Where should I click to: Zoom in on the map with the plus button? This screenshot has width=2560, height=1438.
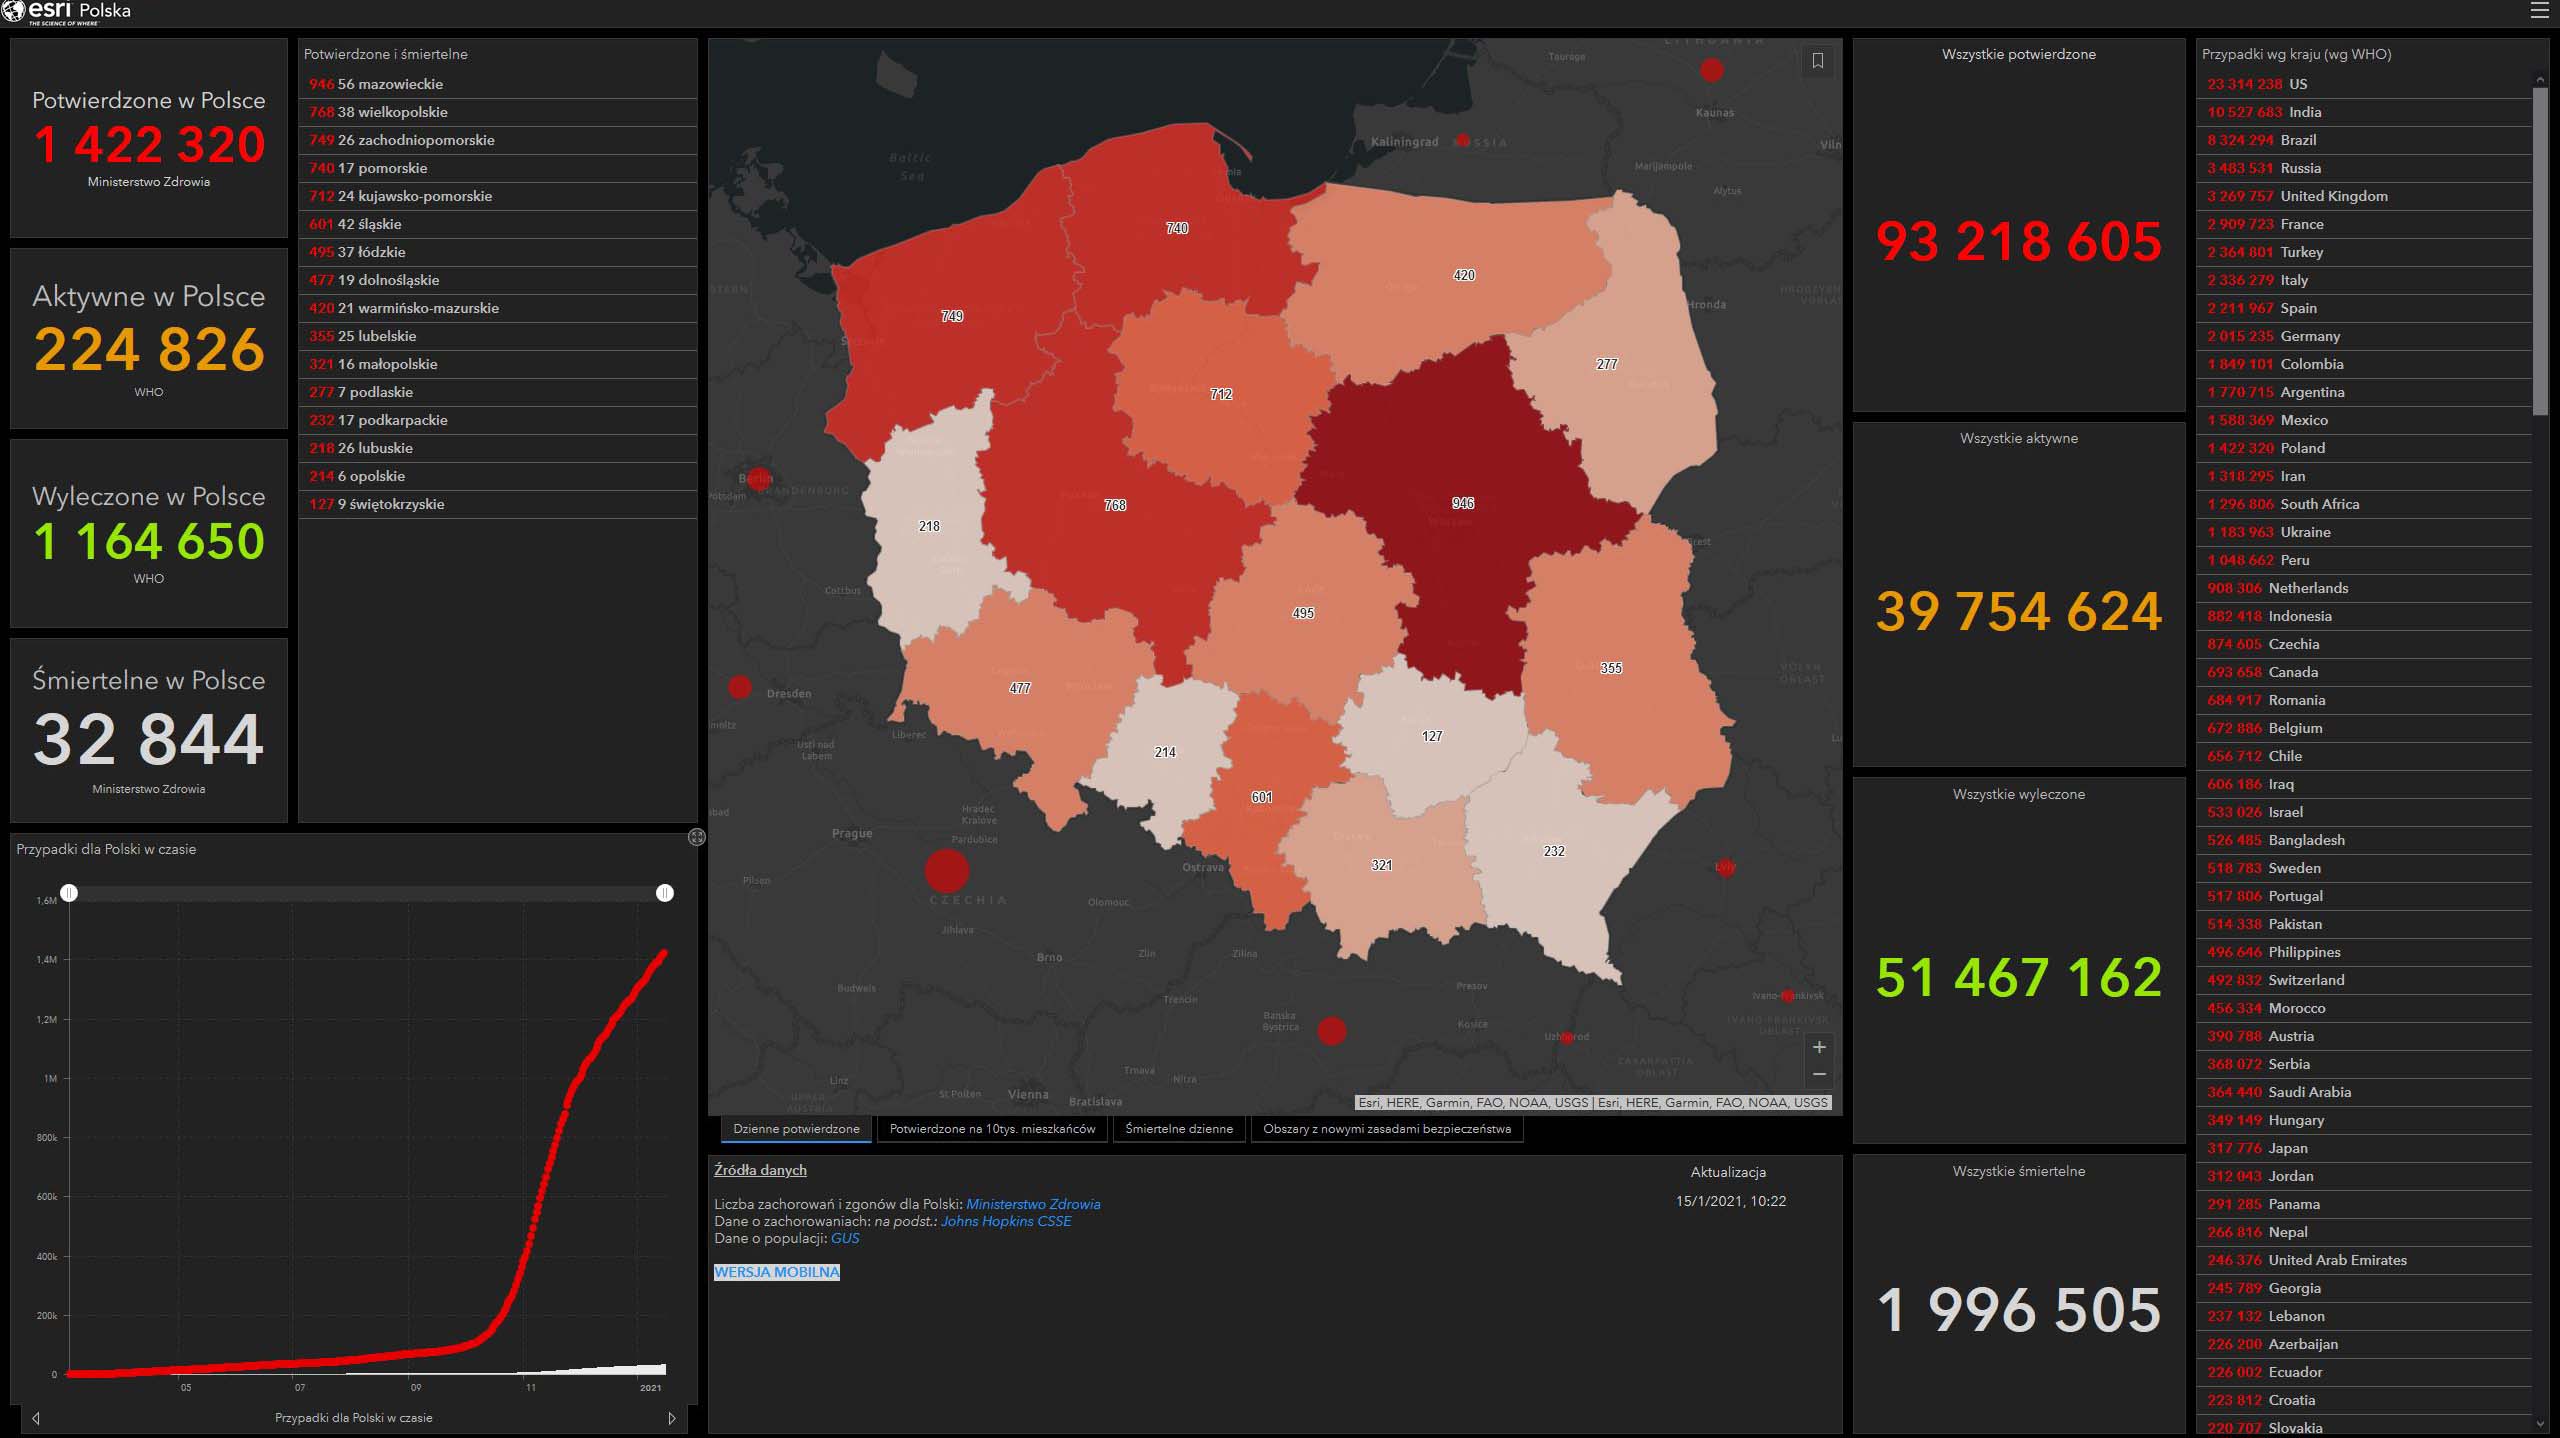1819,1047
